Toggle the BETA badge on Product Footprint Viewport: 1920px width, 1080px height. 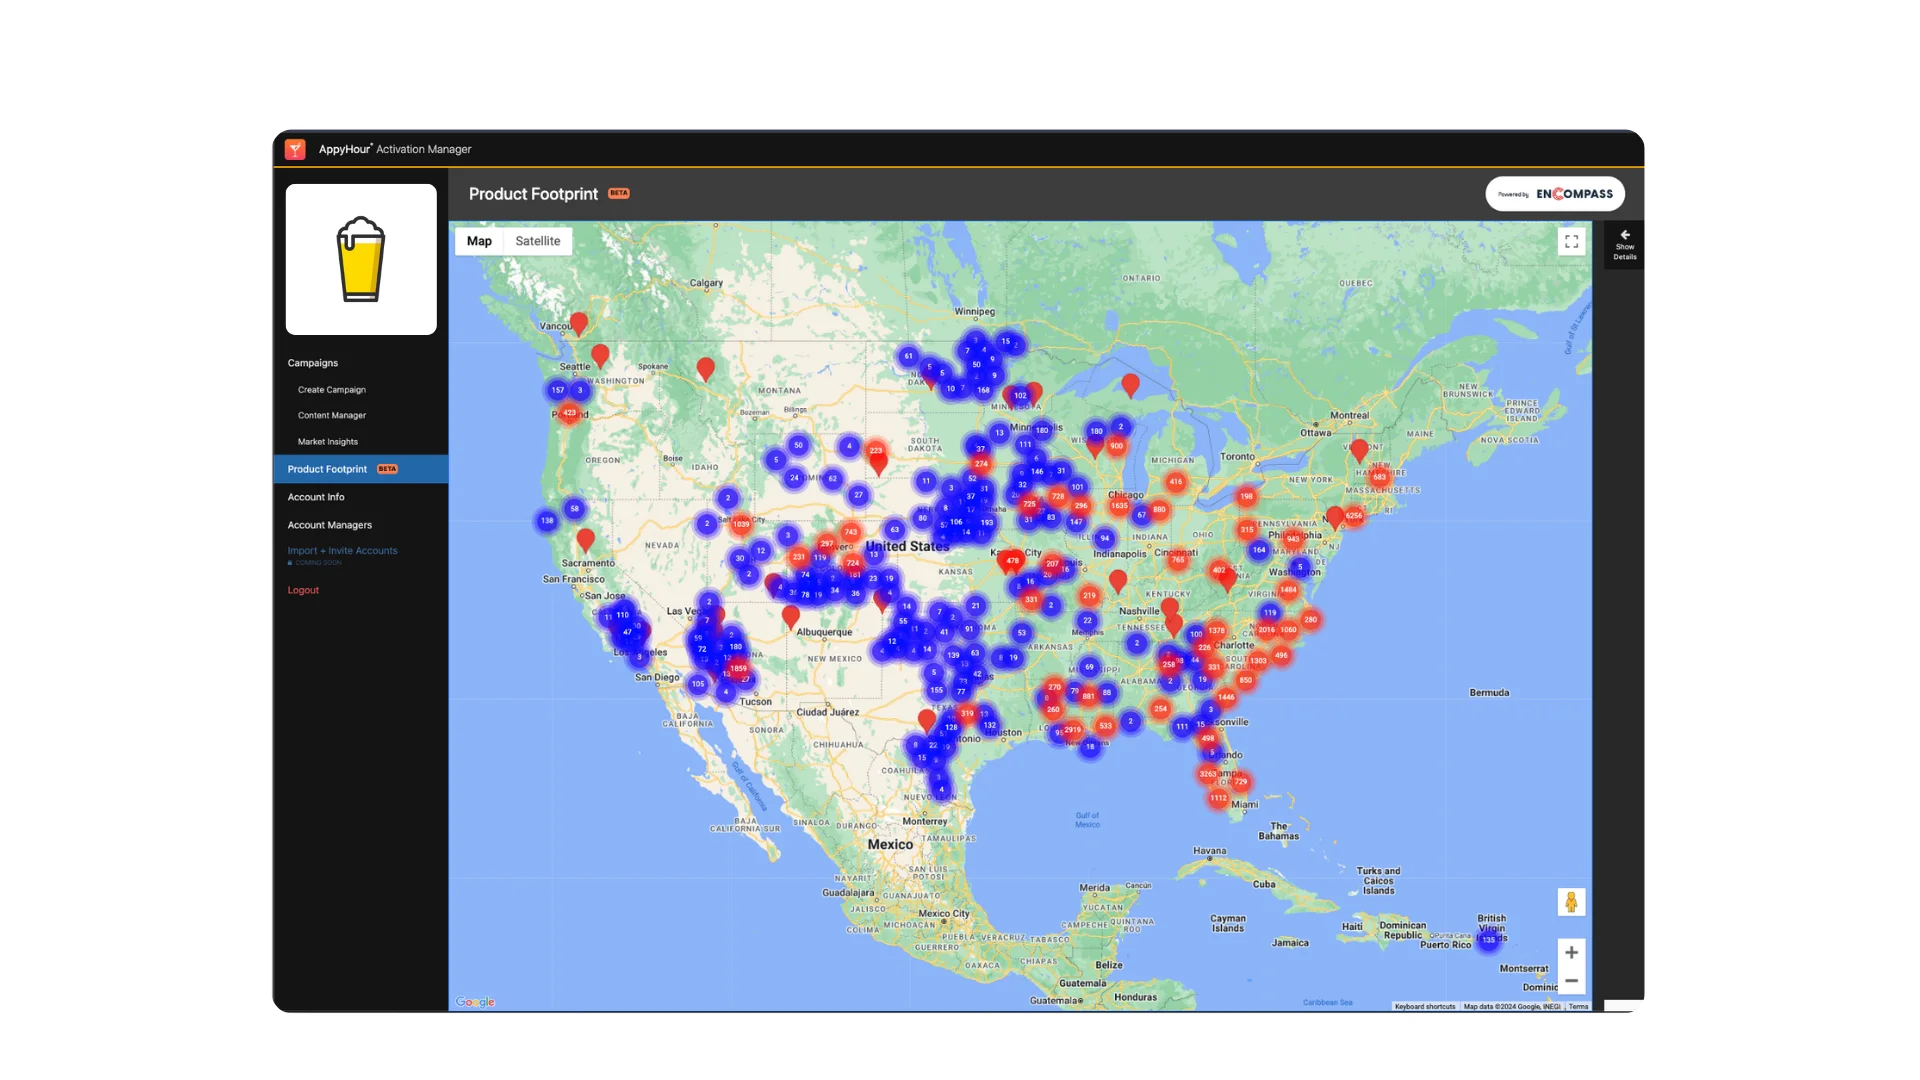[x=386, y=468]
